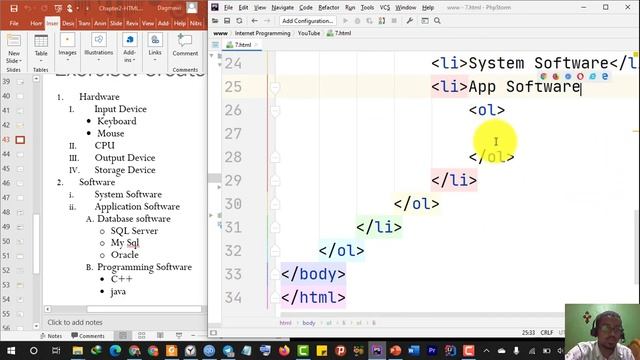The height and width of the screenshot is (360, 640).
Task: Expand Illustrations dropdown in Insert ribbon
Action: pyautogui.click(x=98, y=60)
